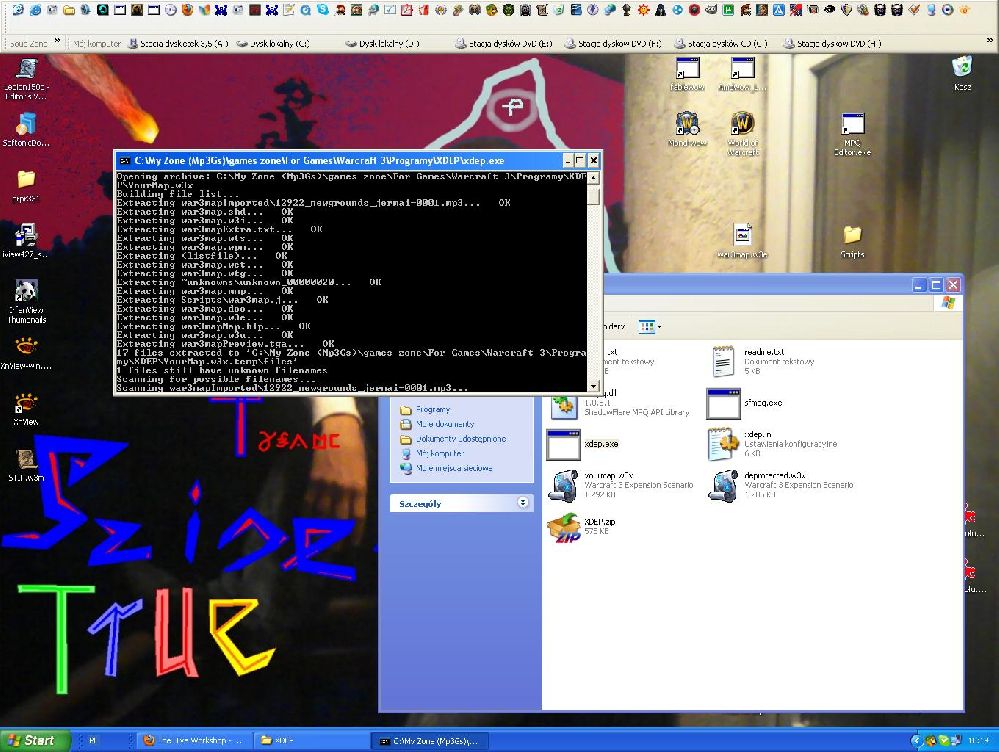Select xdep.exe in Explorer window

point(583,444)
